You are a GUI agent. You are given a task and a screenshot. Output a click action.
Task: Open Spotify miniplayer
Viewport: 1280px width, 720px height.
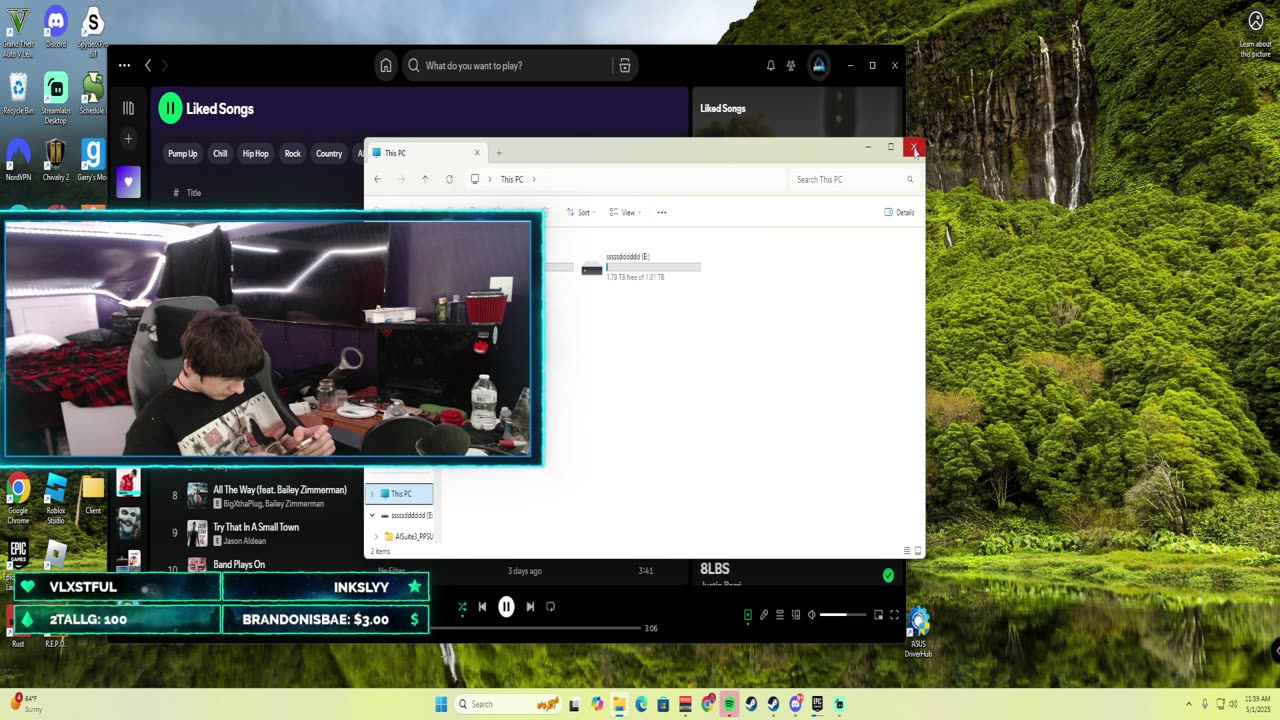[879, 615]
